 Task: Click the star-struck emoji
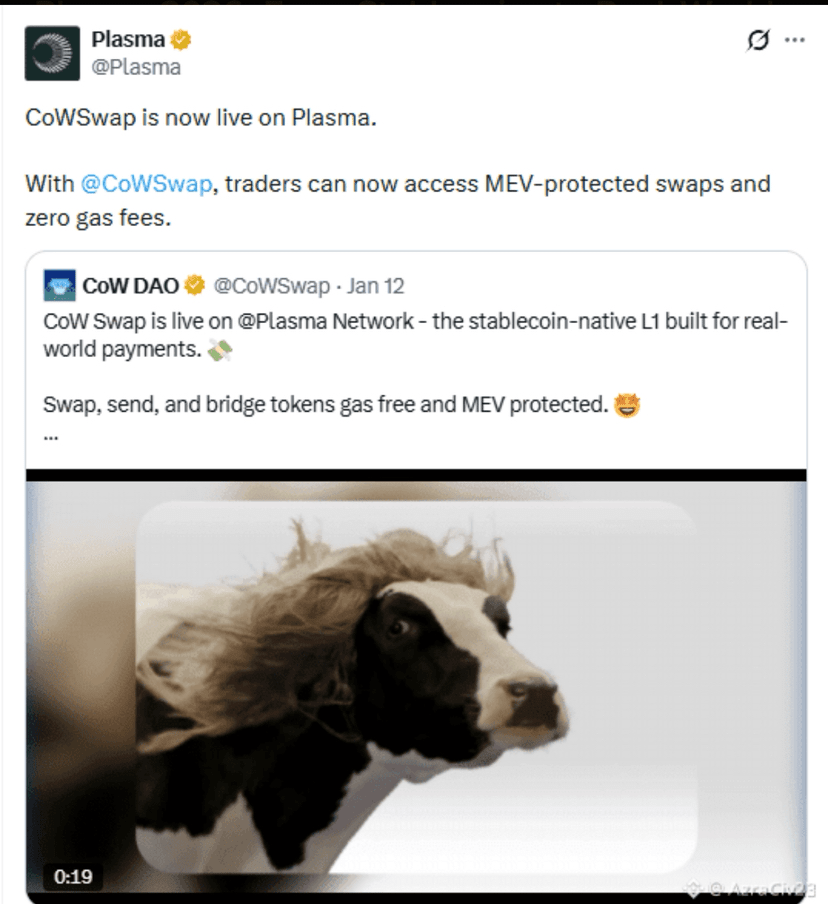point(627,405)
